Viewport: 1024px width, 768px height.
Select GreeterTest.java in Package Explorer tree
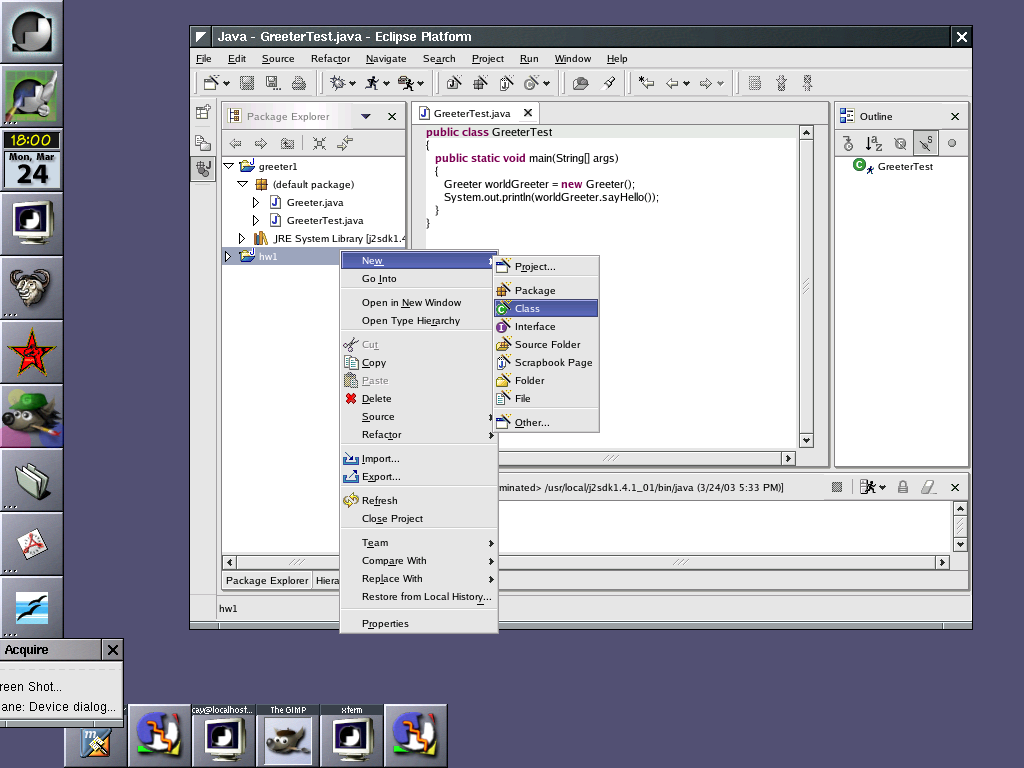[x=325, y=221]
